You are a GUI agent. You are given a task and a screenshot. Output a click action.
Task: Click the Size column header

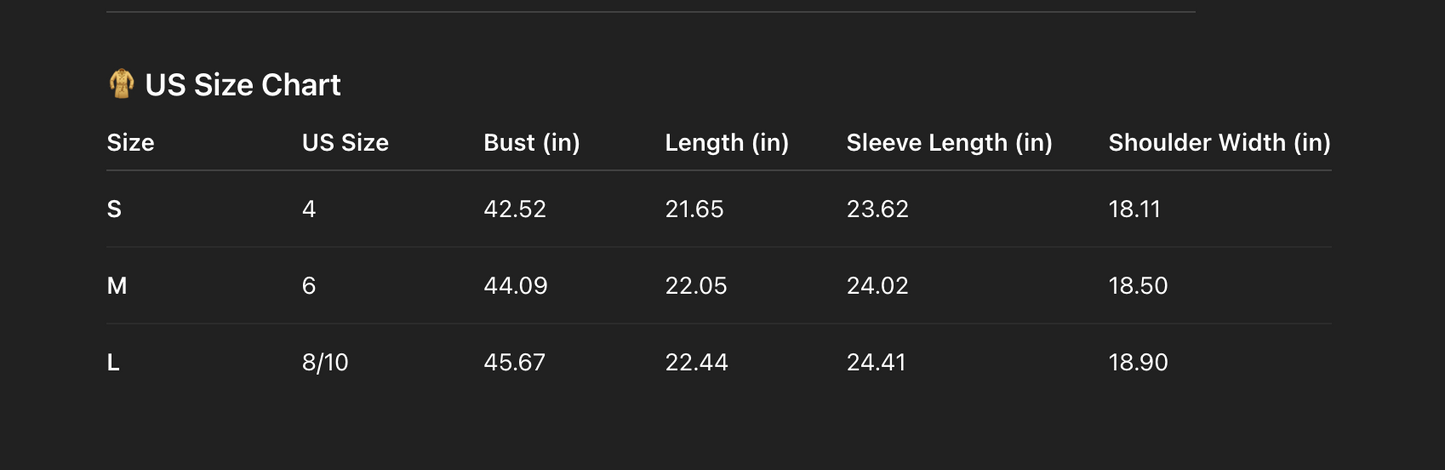131,143
